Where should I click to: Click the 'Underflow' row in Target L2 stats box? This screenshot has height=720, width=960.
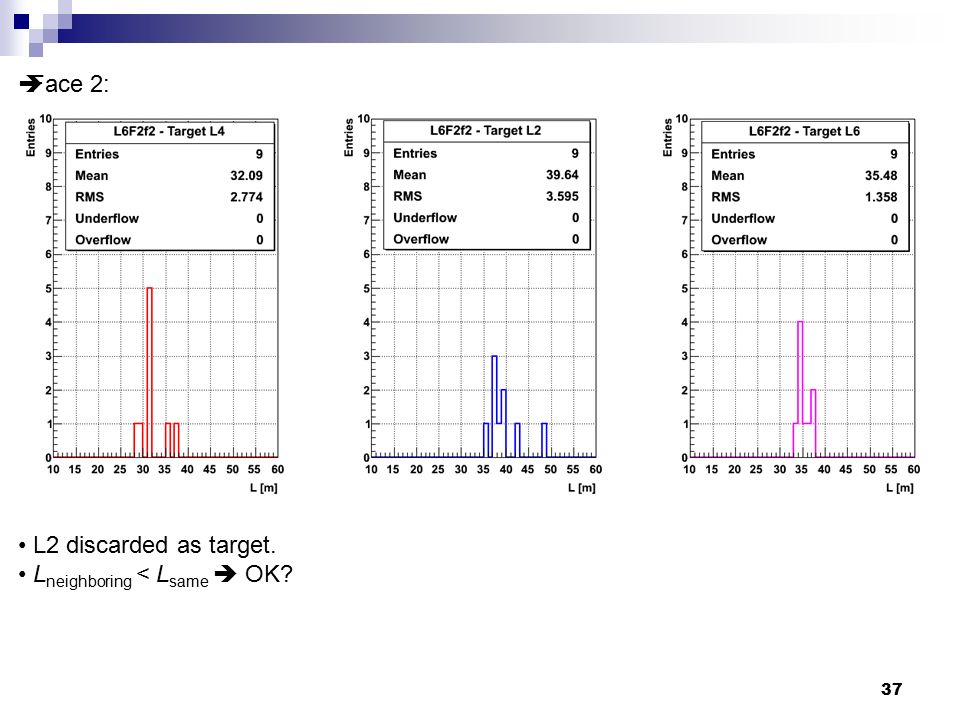tap(486, 218)
